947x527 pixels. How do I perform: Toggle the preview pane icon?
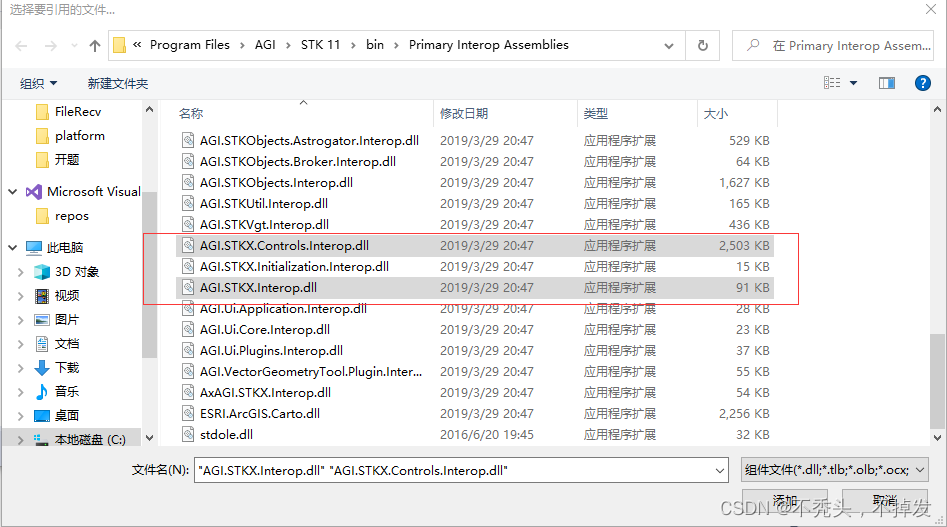887,83
